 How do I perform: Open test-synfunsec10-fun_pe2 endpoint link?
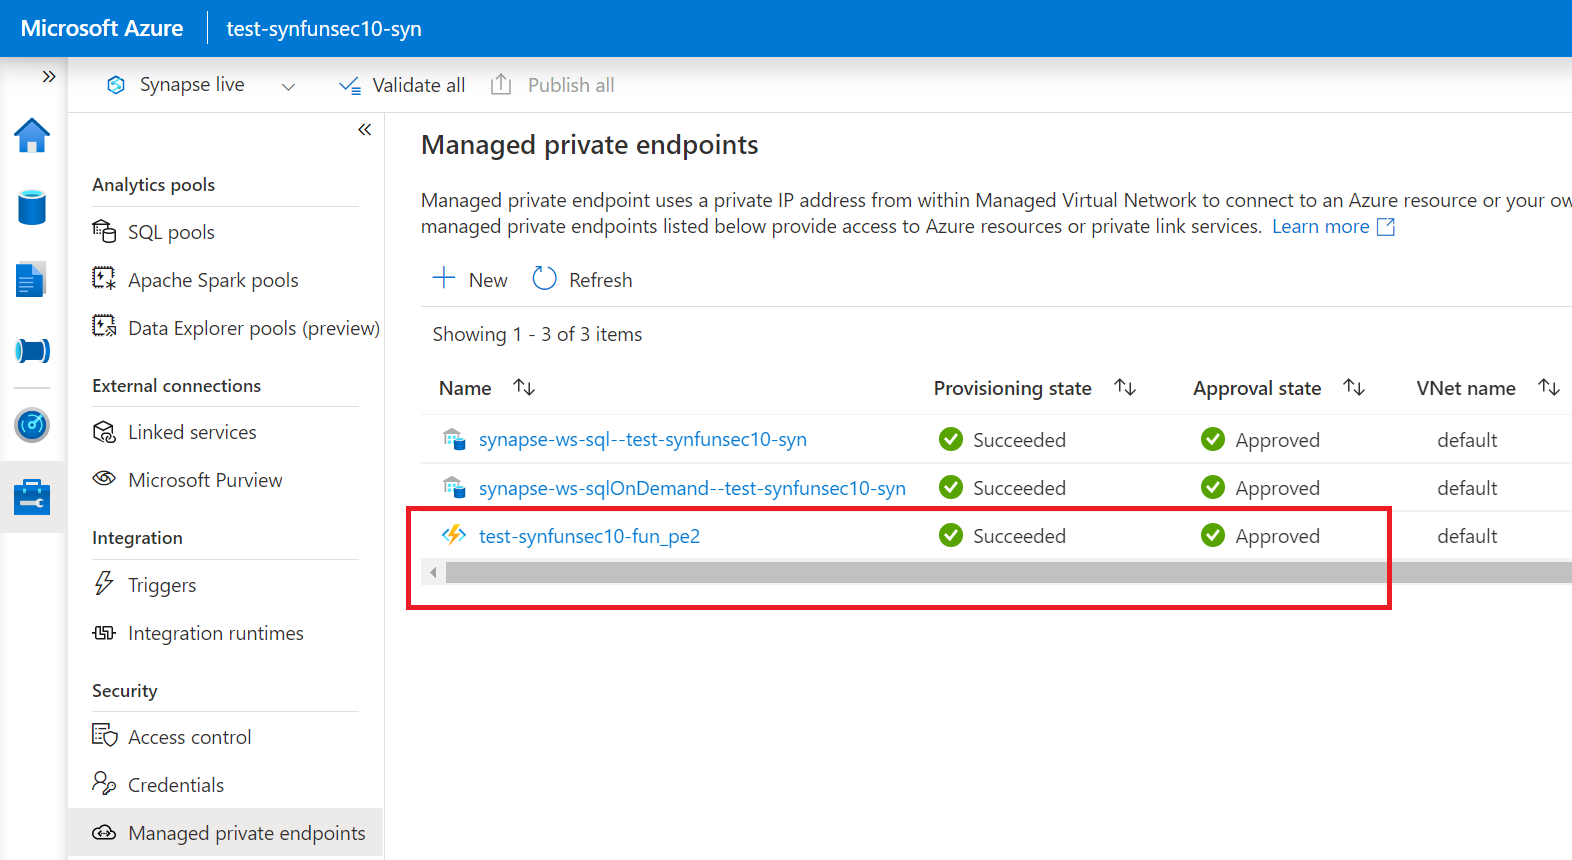[589, 536]
